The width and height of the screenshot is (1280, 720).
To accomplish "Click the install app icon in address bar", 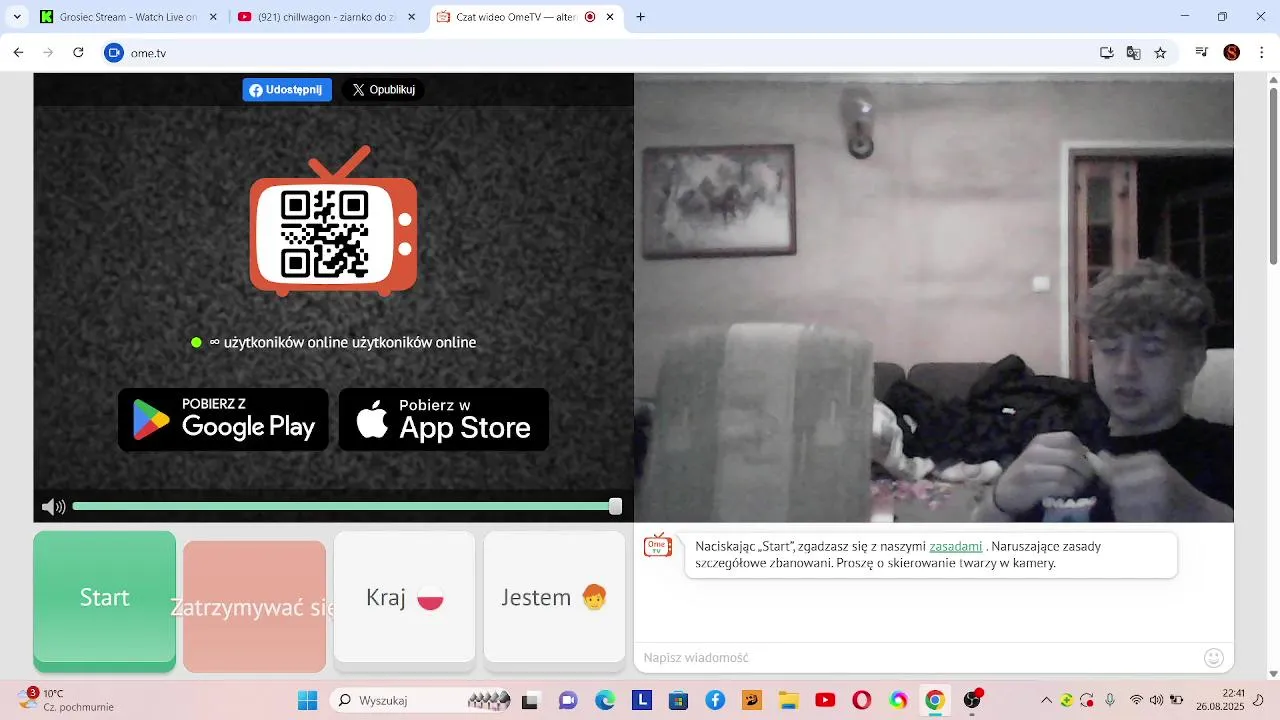I will click(1107, 53).
